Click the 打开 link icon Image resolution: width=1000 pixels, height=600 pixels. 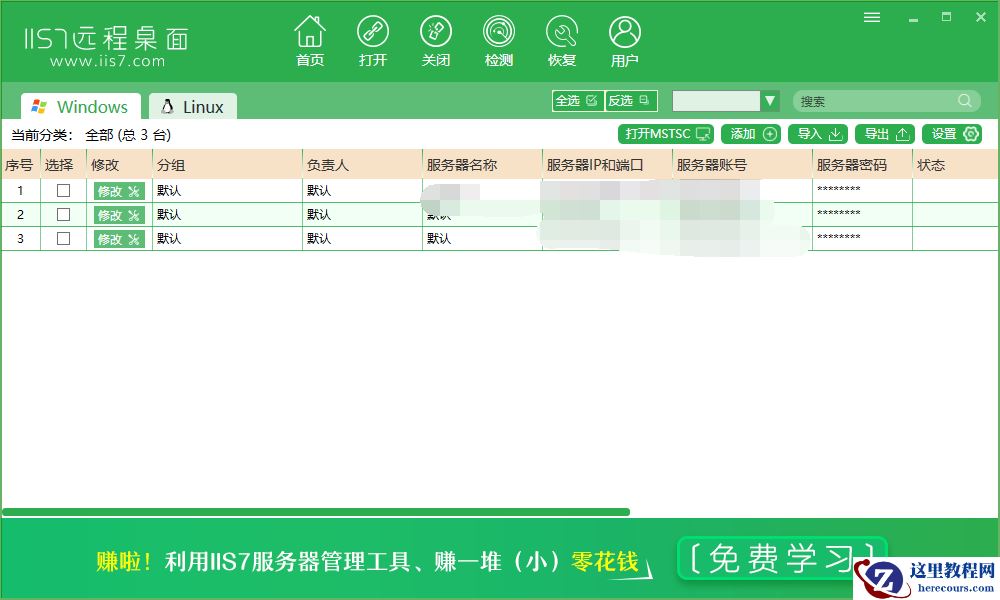373,33
